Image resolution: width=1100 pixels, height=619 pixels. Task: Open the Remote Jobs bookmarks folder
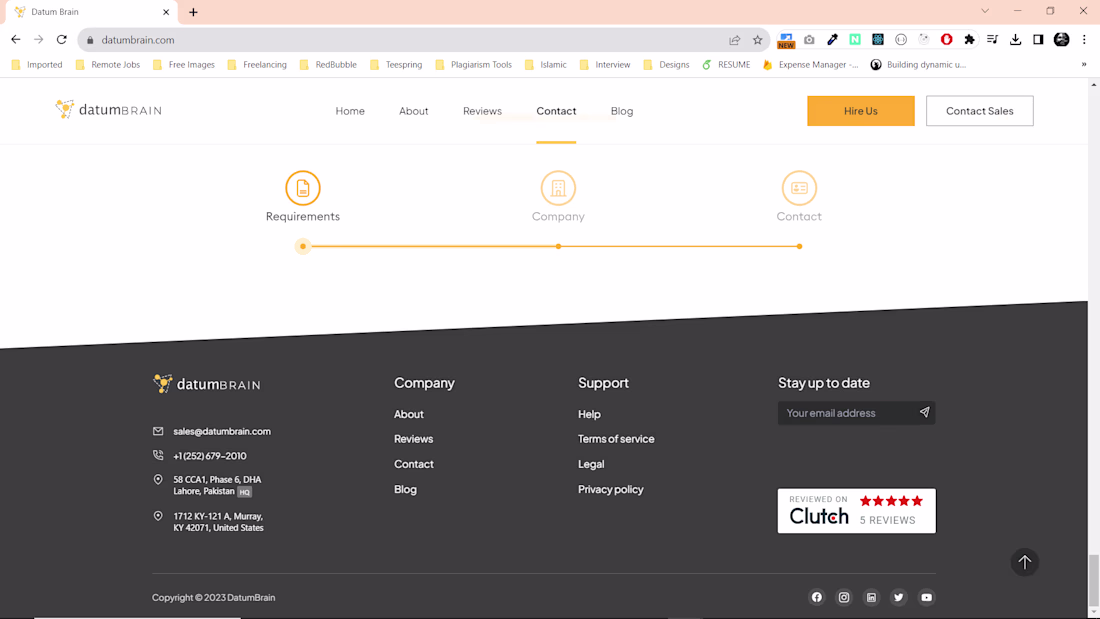(x=108, y=65)
